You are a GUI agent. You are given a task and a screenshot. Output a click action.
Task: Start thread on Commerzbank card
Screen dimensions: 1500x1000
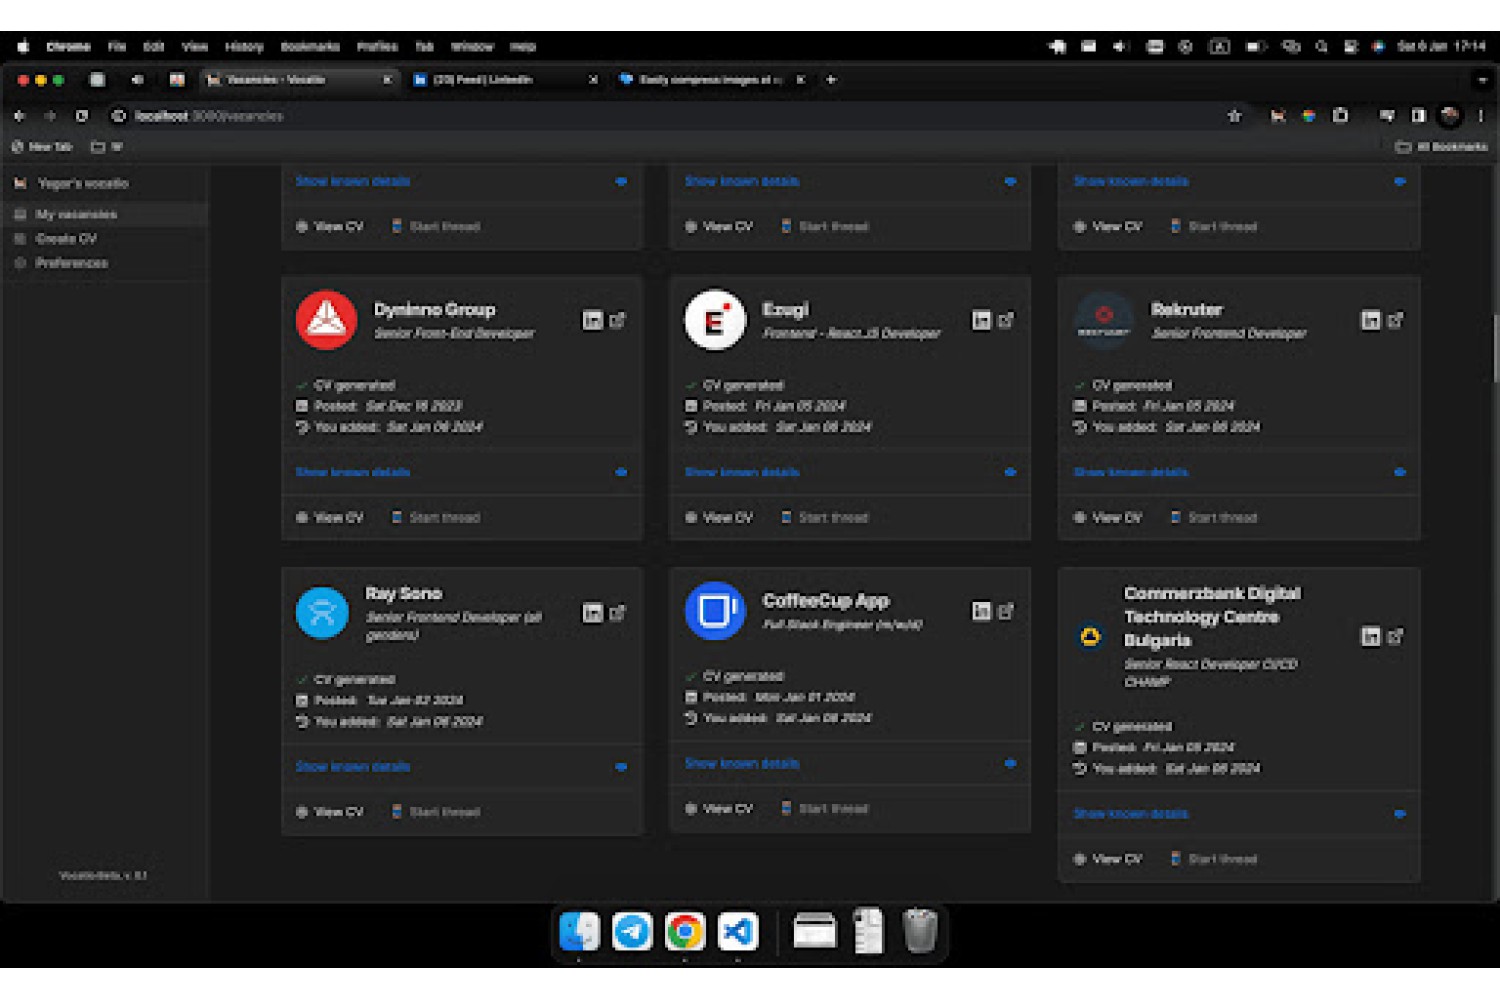[1214, 859]
